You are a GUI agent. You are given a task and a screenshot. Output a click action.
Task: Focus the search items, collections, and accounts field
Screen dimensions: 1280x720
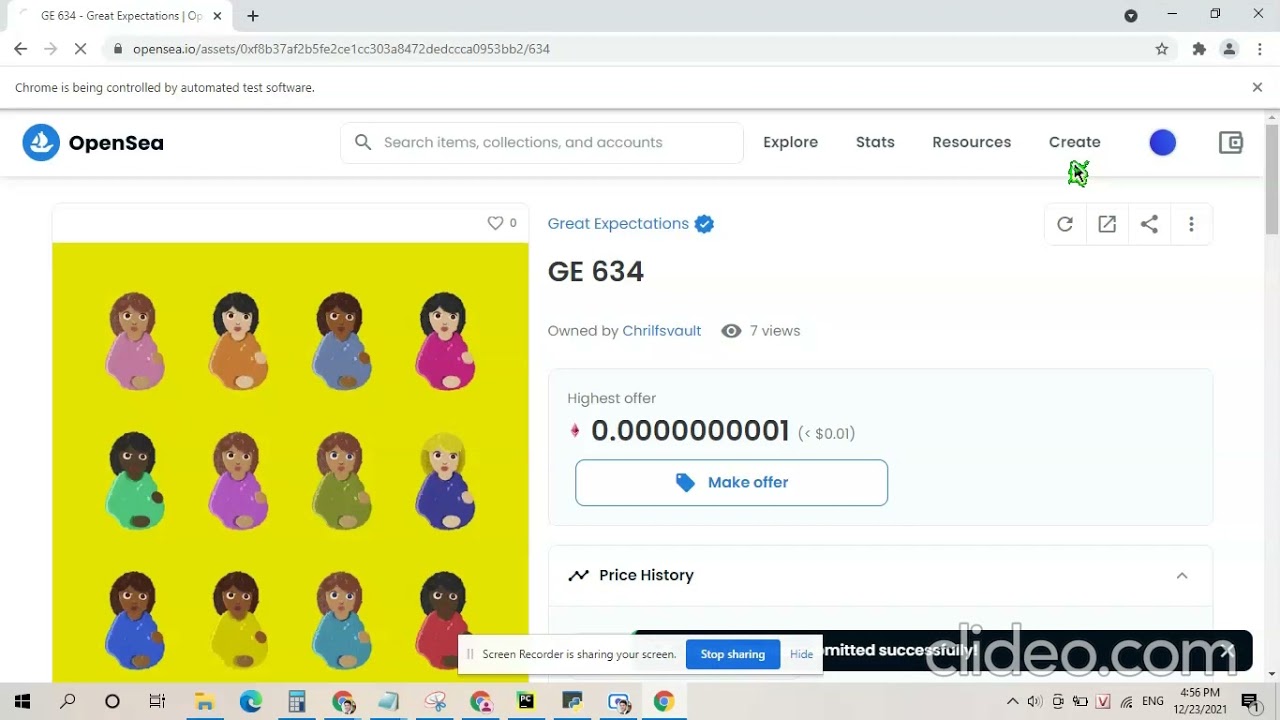point(542,142)
